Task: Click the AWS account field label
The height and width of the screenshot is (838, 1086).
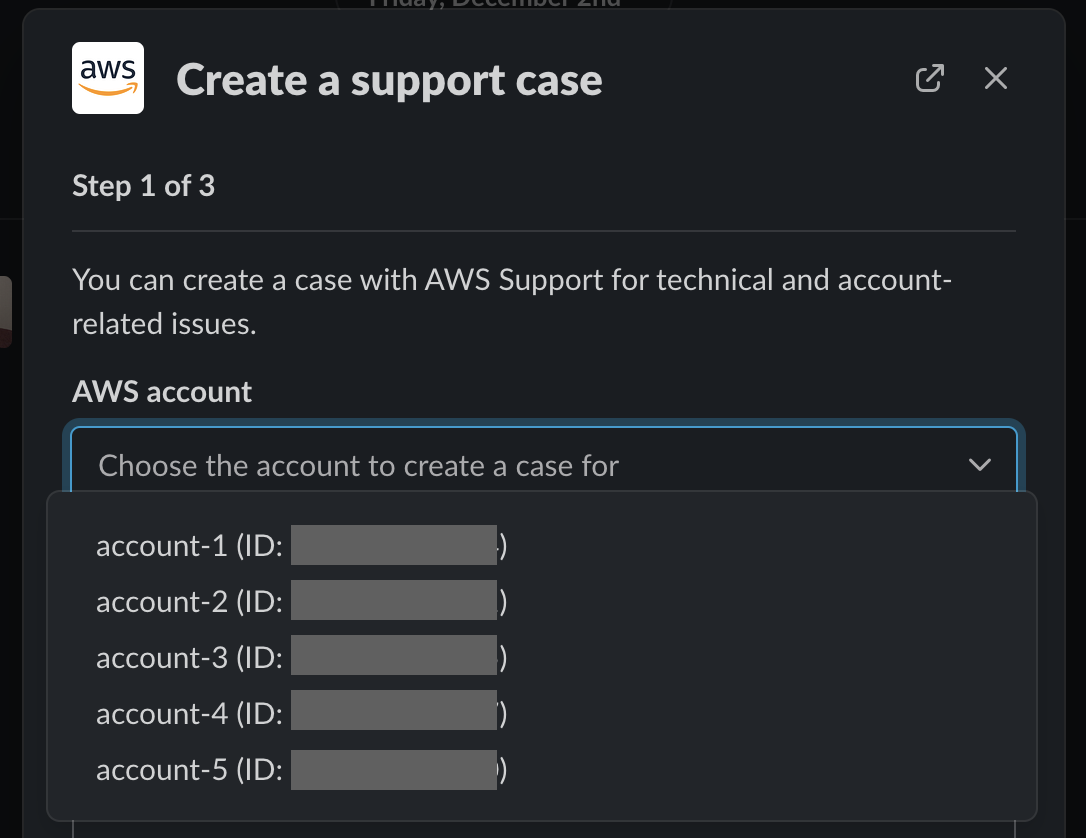Action: pyautogui.click(x=161, y=391)
